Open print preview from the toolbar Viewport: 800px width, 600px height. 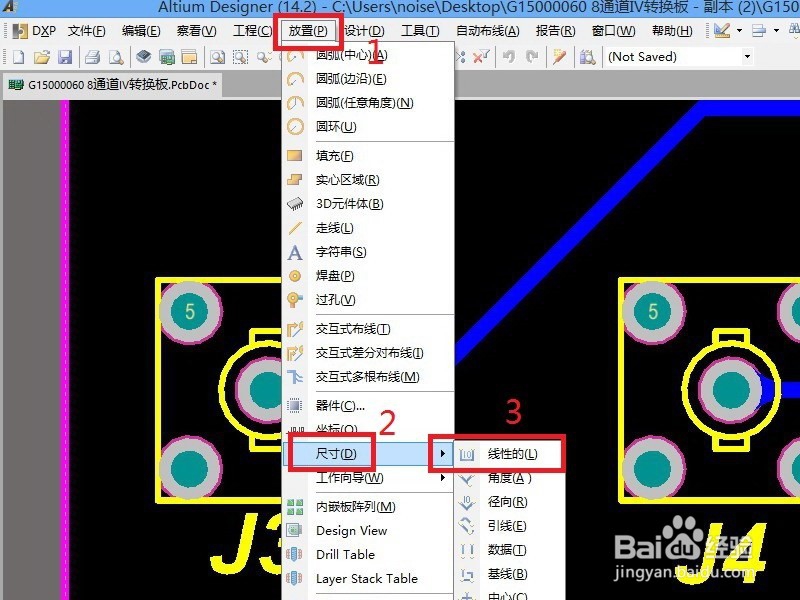(114, 58)
